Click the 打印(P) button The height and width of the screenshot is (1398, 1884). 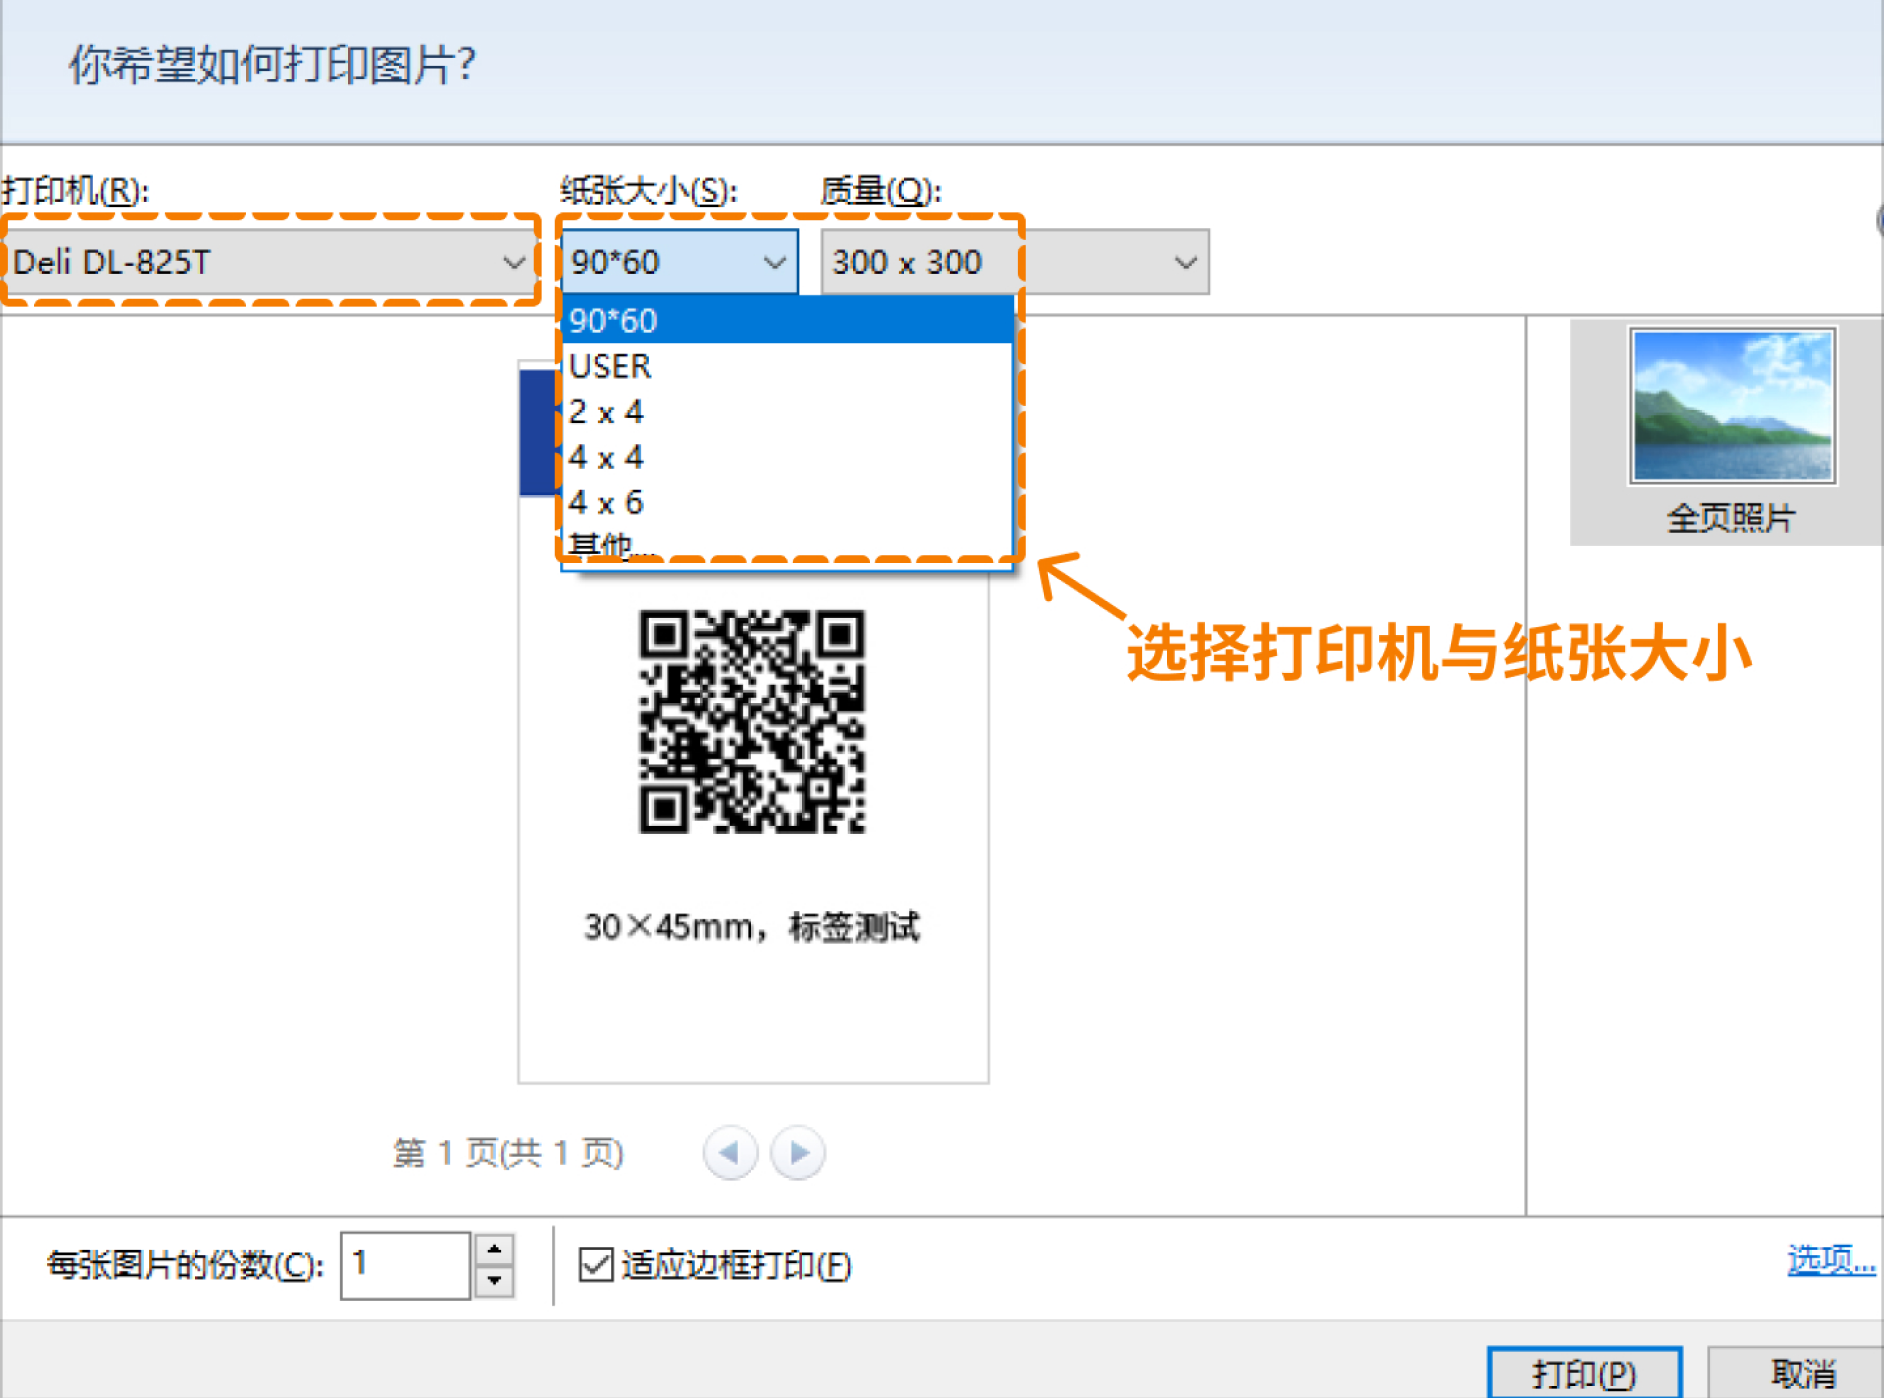pos(1585,1374)
